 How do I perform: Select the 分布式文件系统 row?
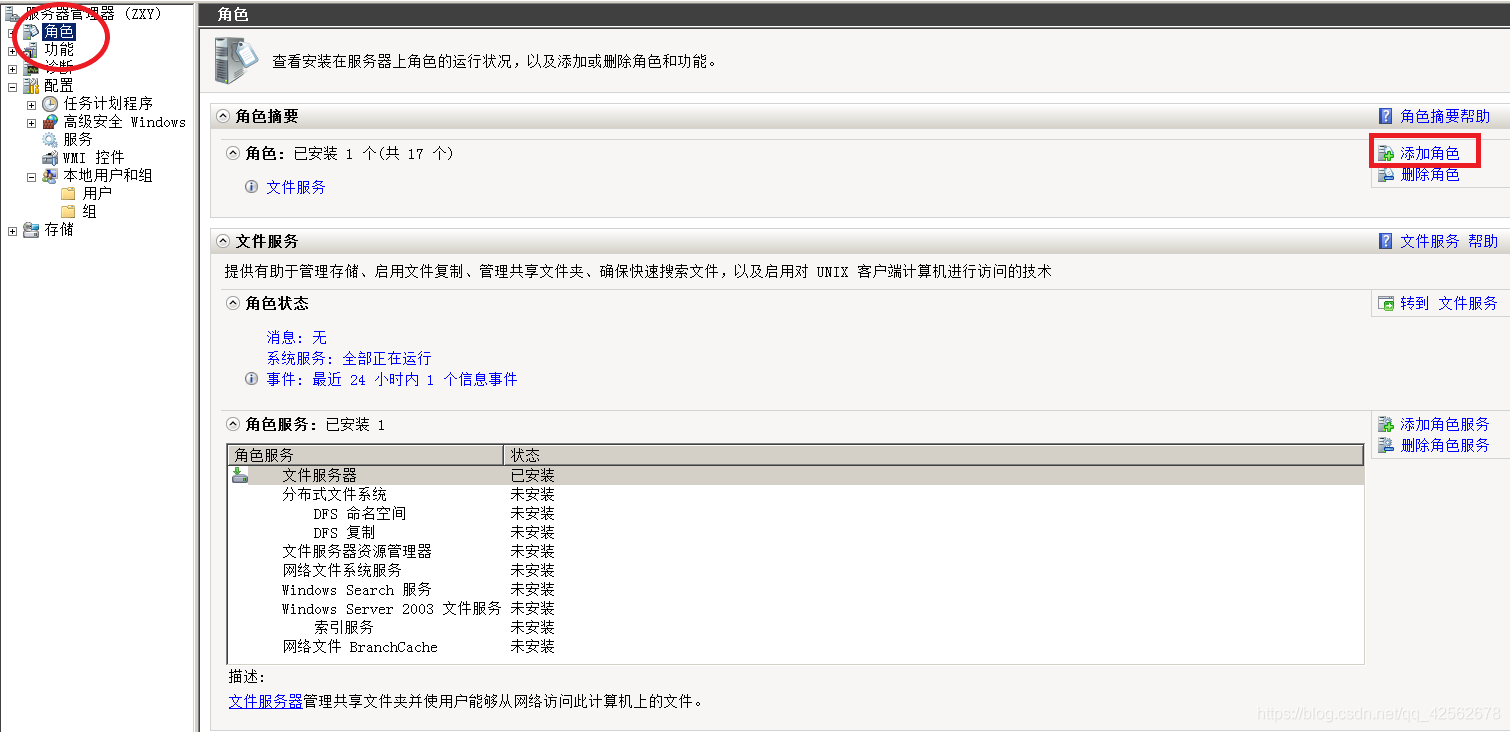[796, 494]
